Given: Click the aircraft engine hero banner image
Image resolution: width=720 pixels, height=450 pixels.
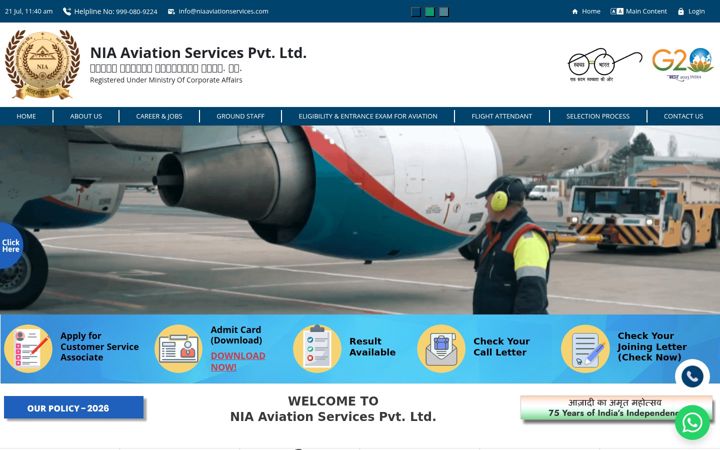Looking at the screenshot, I should tap(360, 220).
